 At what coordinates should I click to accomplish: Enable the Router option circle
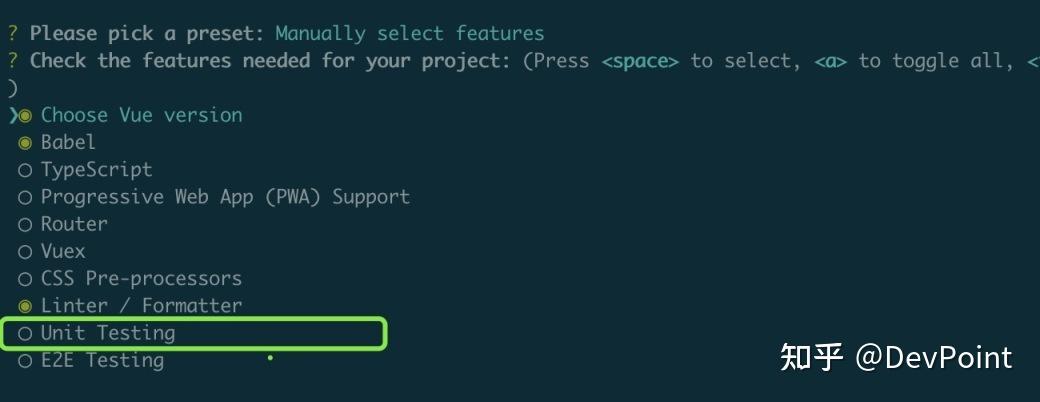coord(25,224)
